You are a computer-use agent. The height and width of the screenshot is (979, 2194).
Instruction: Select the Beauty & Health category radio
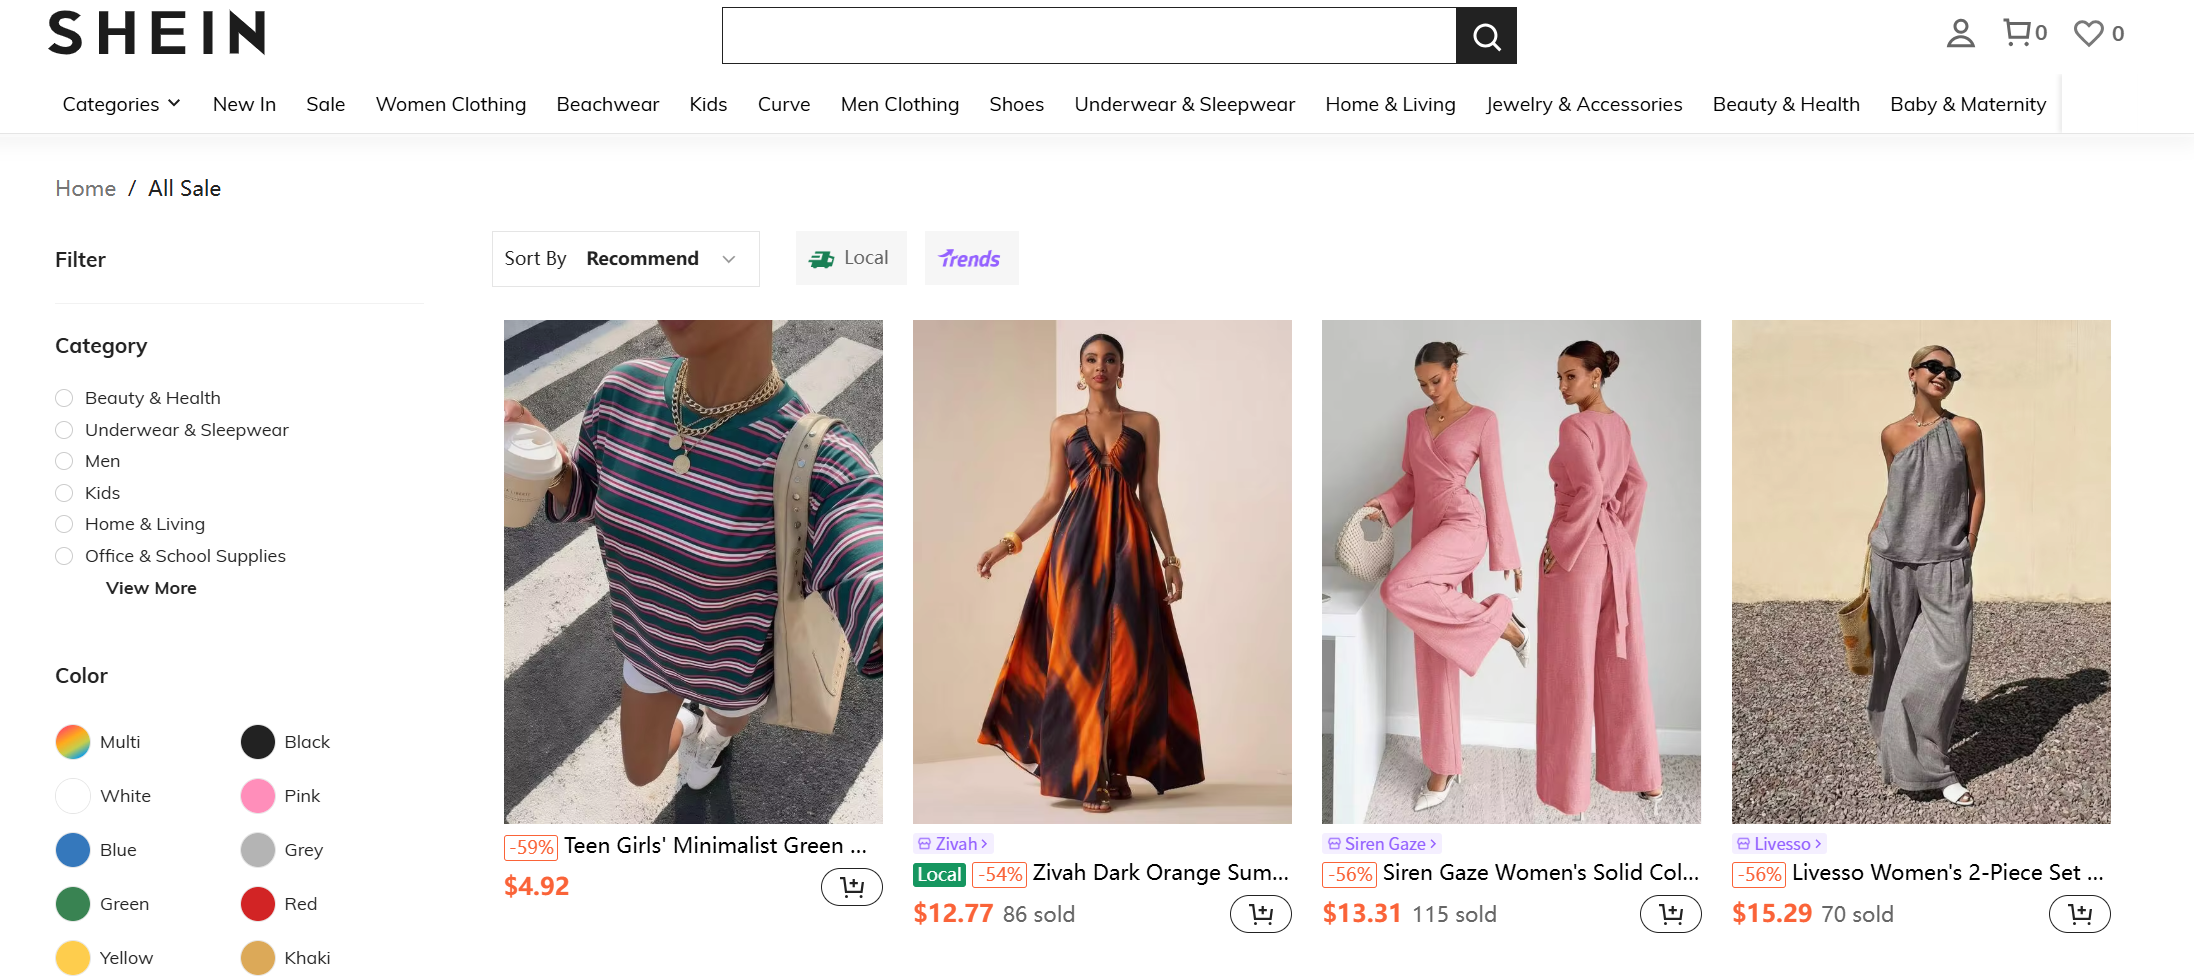click(x=64, y=398)
